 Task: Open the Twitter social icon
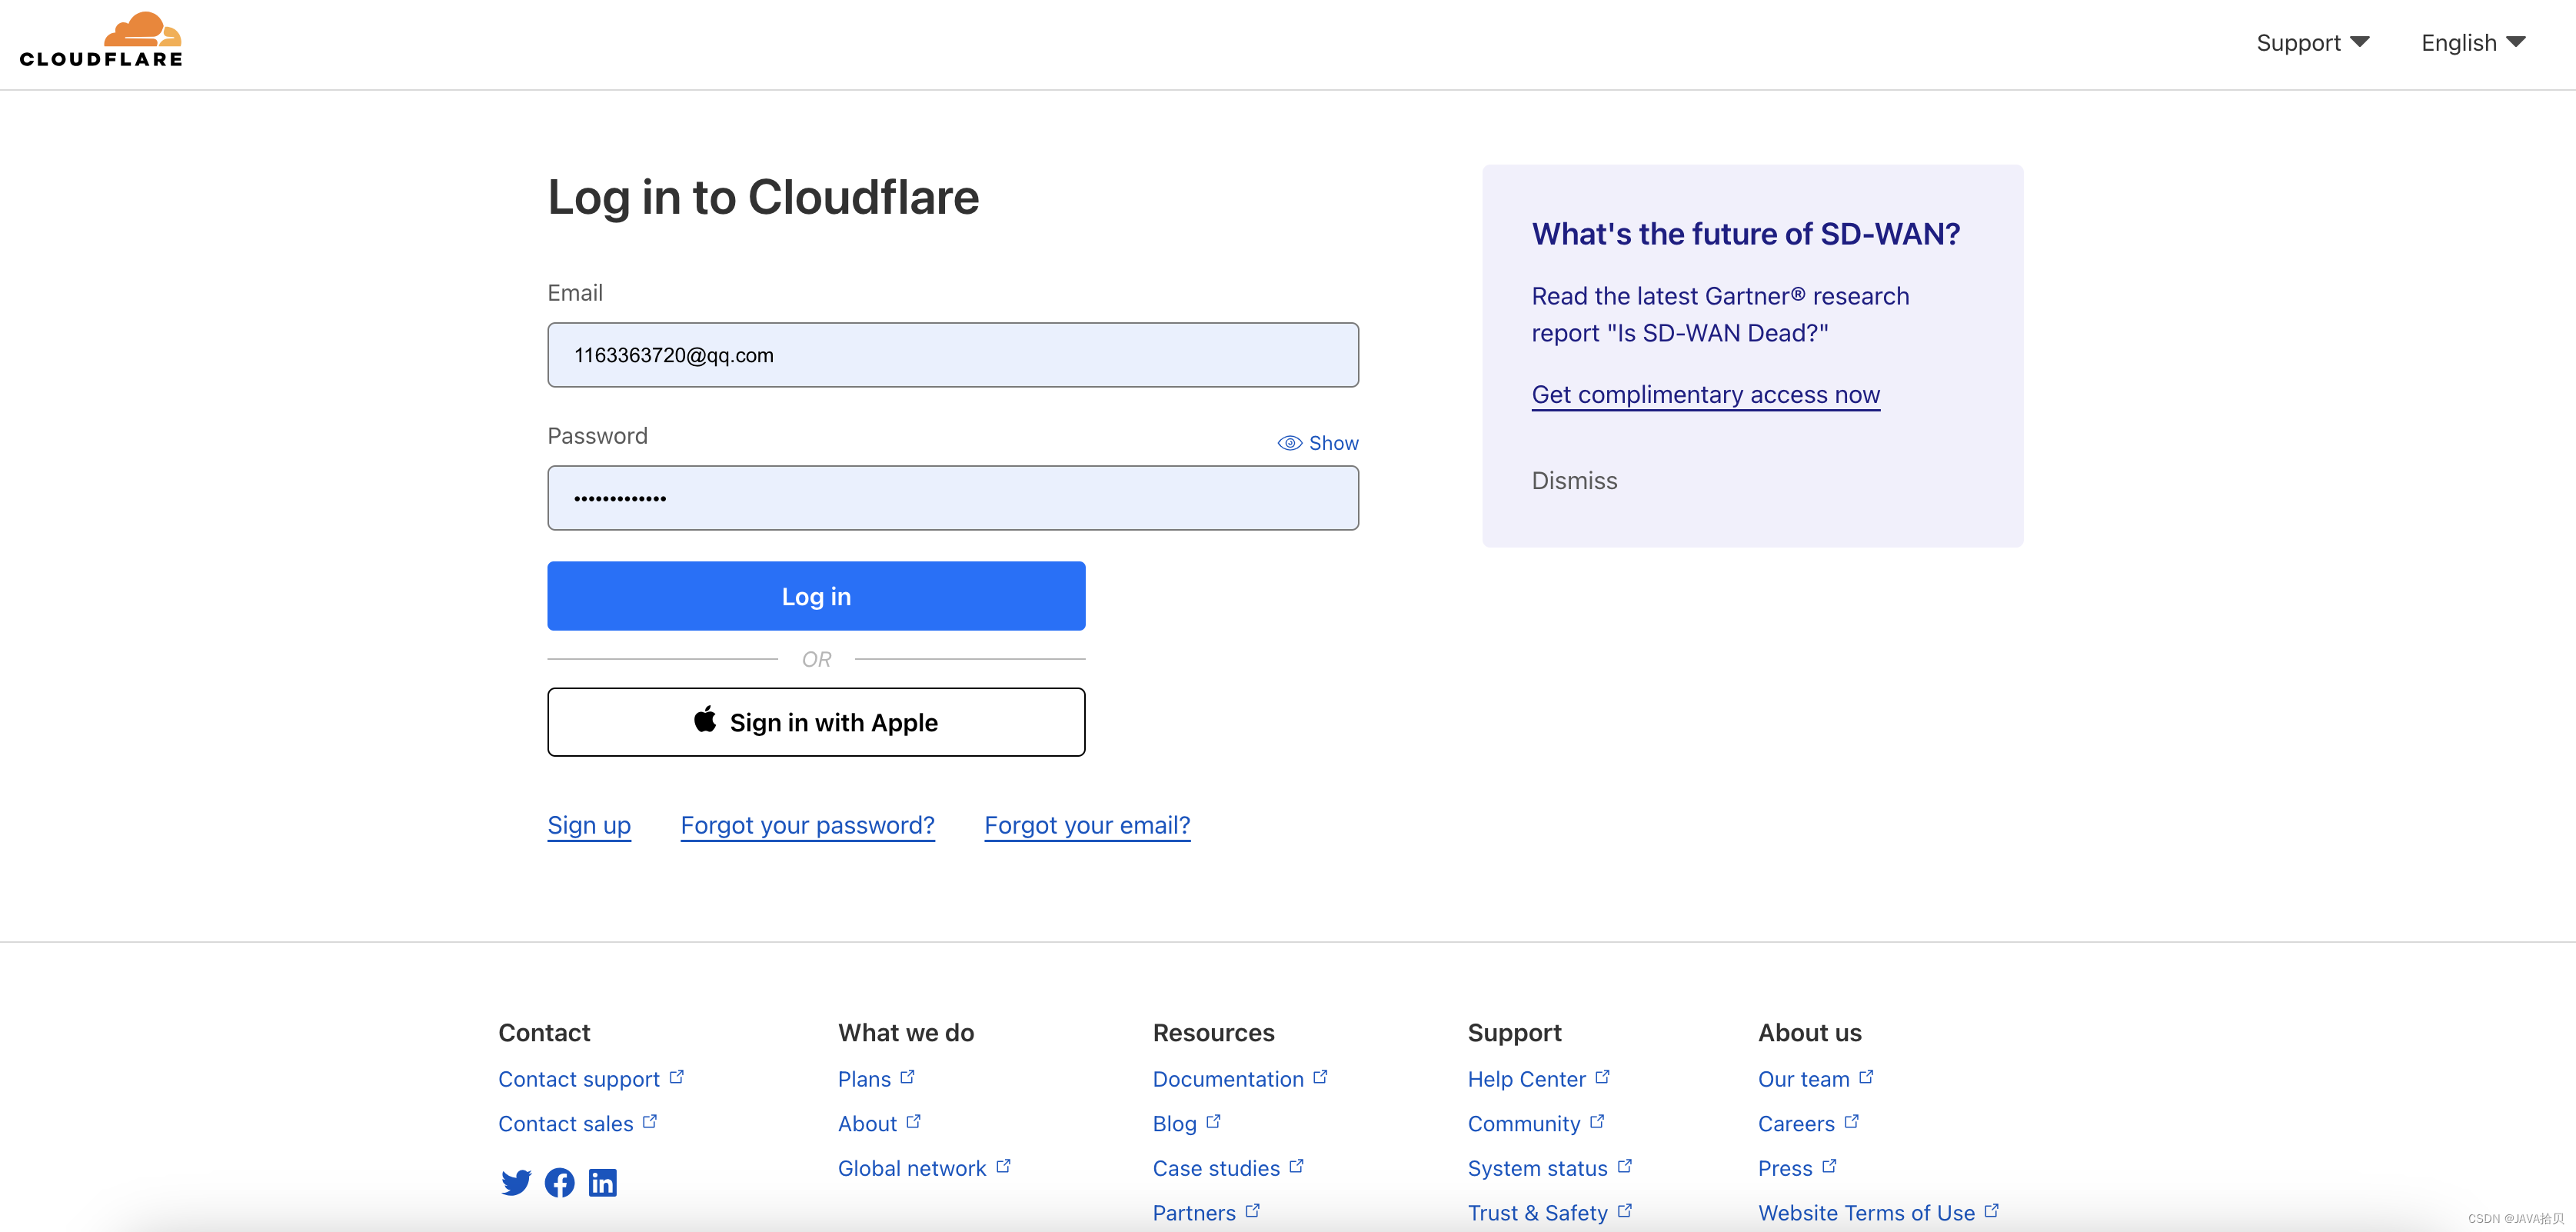[x=516, y=1182]
